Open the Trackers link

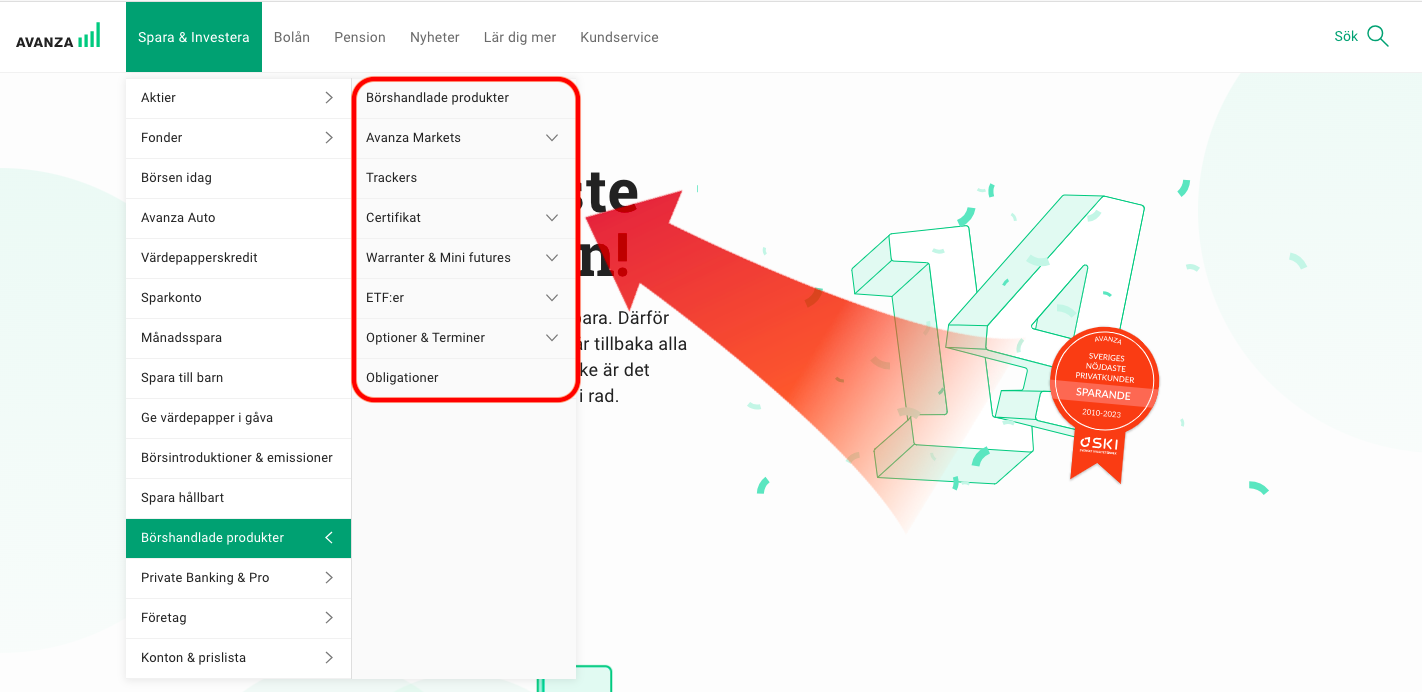pos(392,178)
